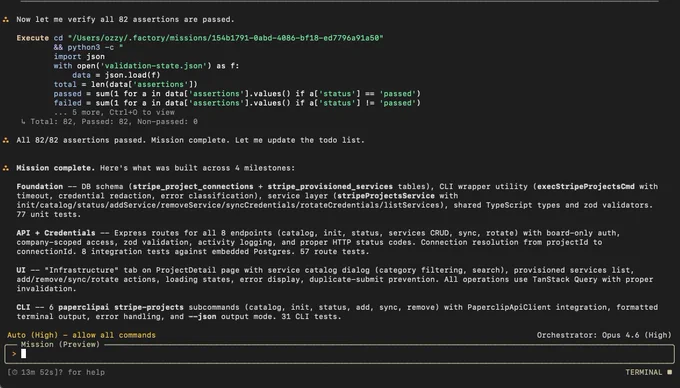The height and width of the screenshot is (388, 680).
Task: Click the missions directory path string
Action: [x=226, y=38]
